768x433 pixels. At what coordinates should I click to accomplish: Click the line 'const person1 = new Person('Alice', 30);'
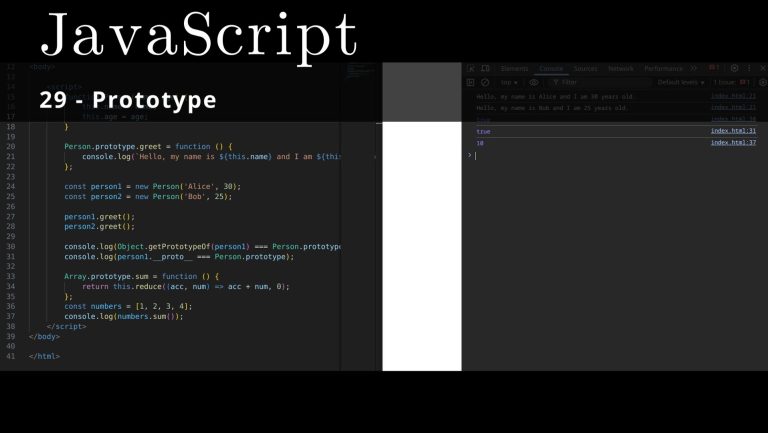[152, 187]
